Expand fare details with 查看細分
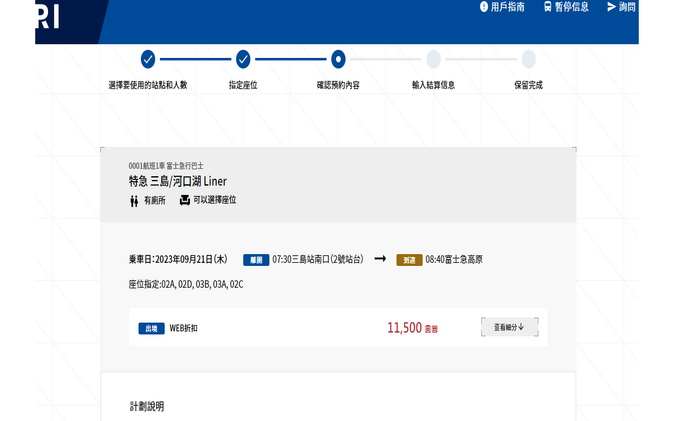 [x=509, y=327]
